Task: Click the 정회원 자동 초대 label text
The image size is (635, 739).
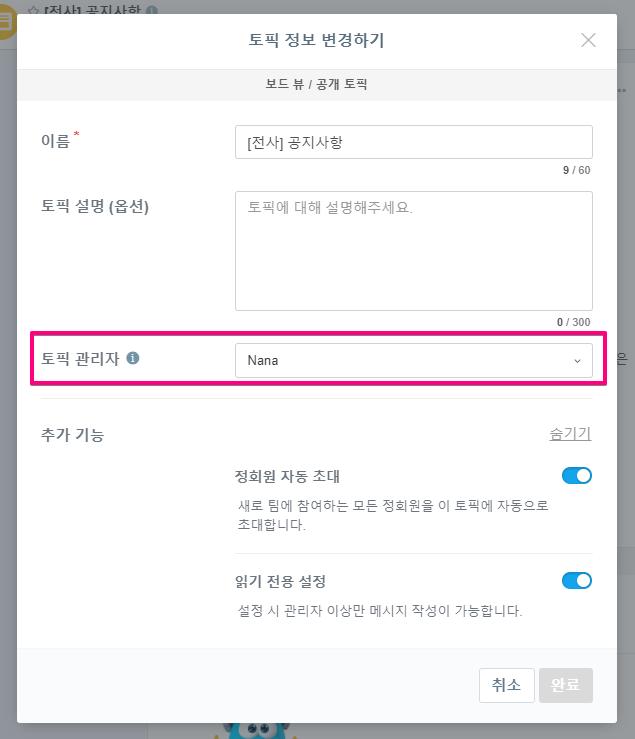Action: [287, 476]
